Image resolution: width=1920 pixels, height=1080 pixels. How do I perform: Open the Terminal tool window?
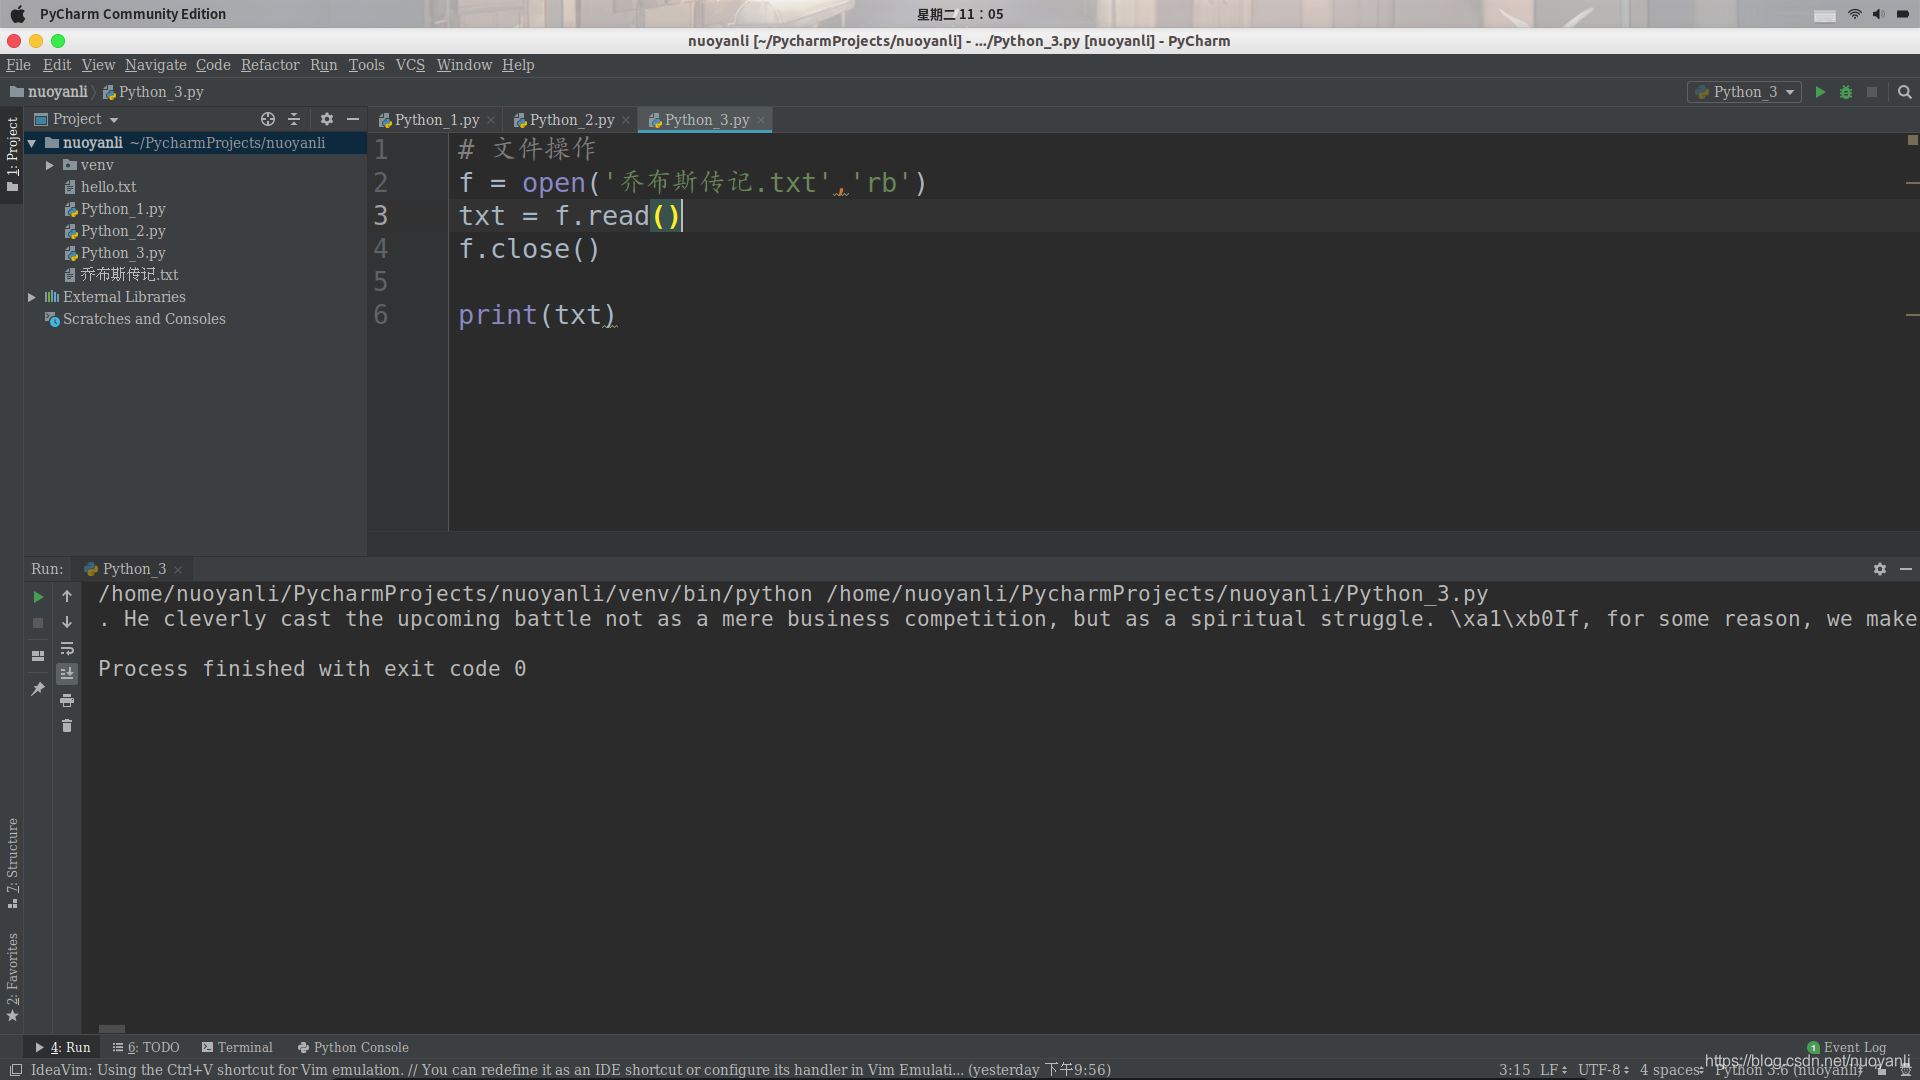tap(244, 1047)
